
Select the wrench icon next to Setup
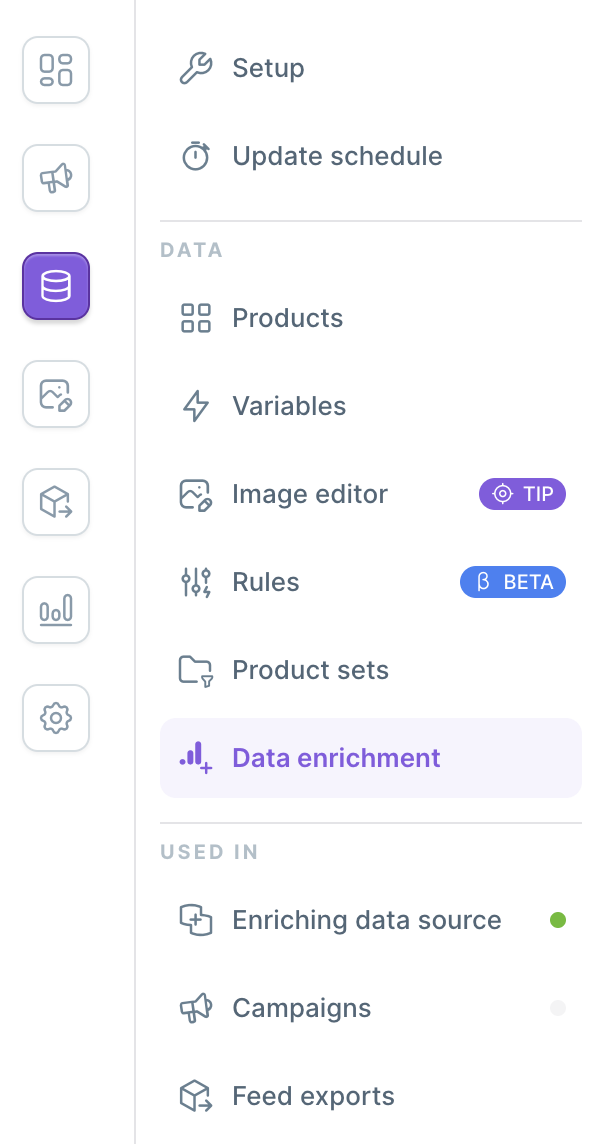(196, 67)
